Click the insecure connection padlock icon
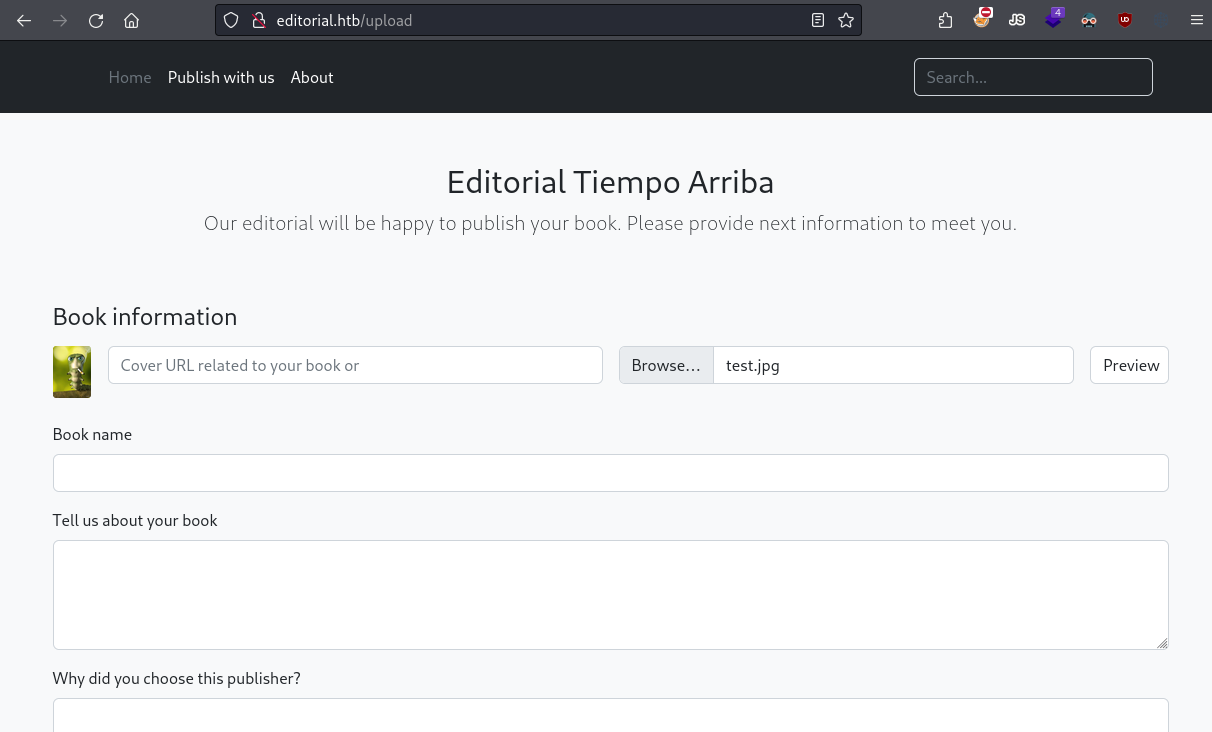This screenshot has height=732, width=1212. (x=257, y=20)
